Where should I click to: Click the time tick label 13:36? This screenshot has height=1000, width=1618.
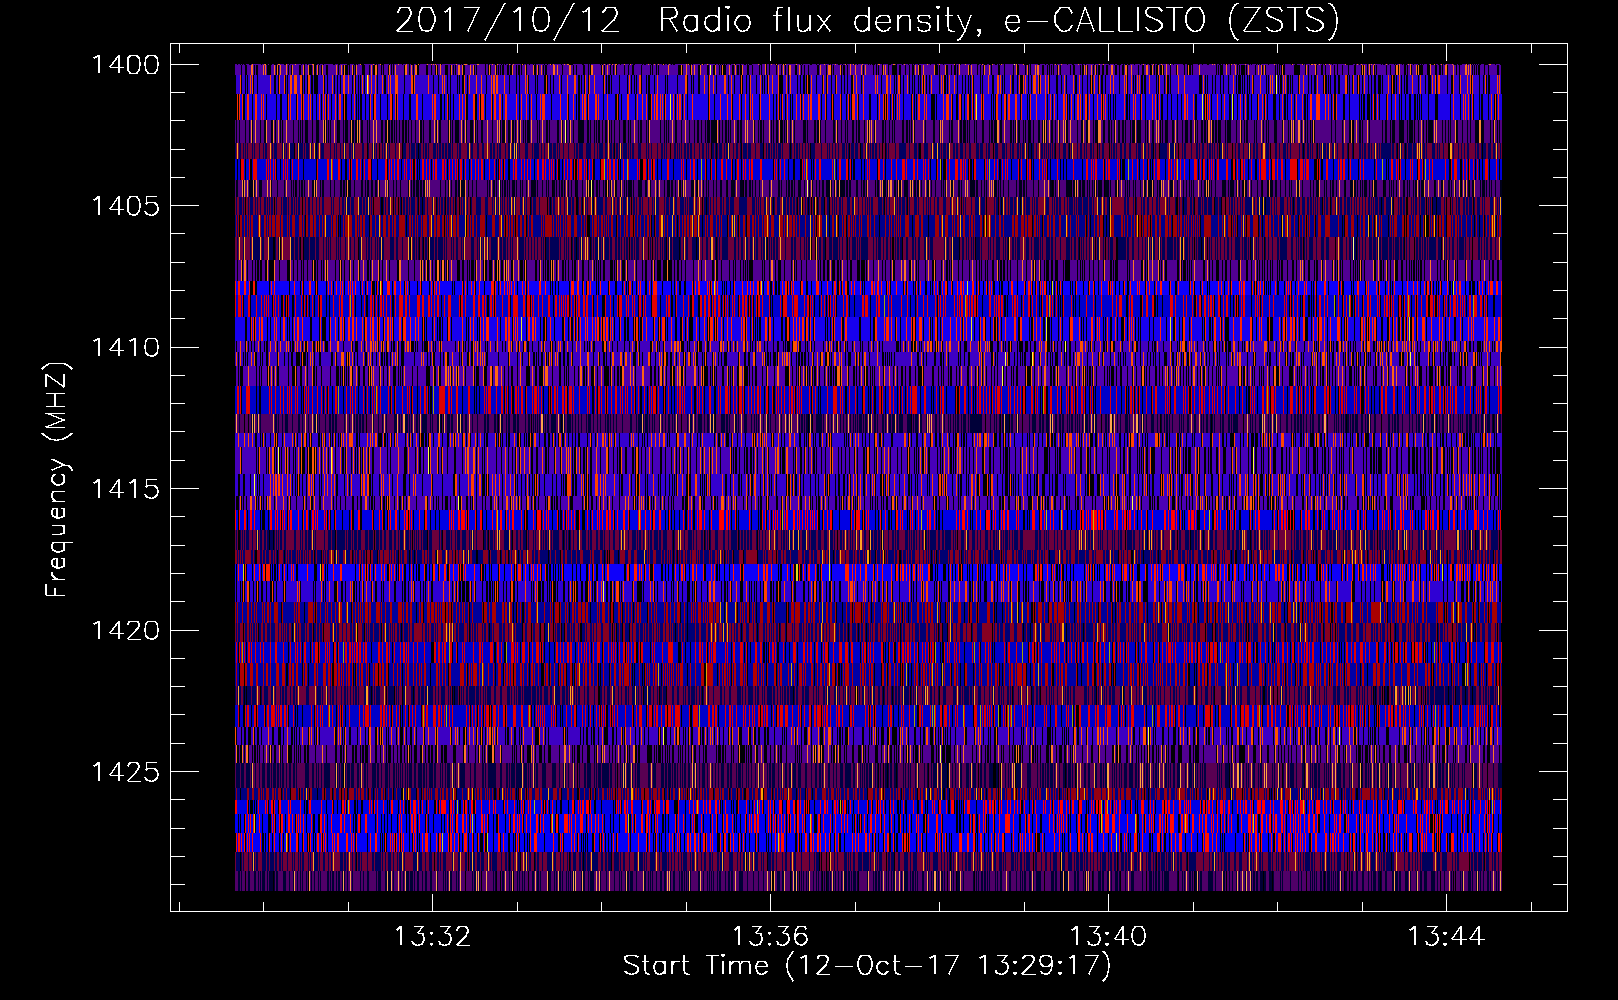pos(770,937)
